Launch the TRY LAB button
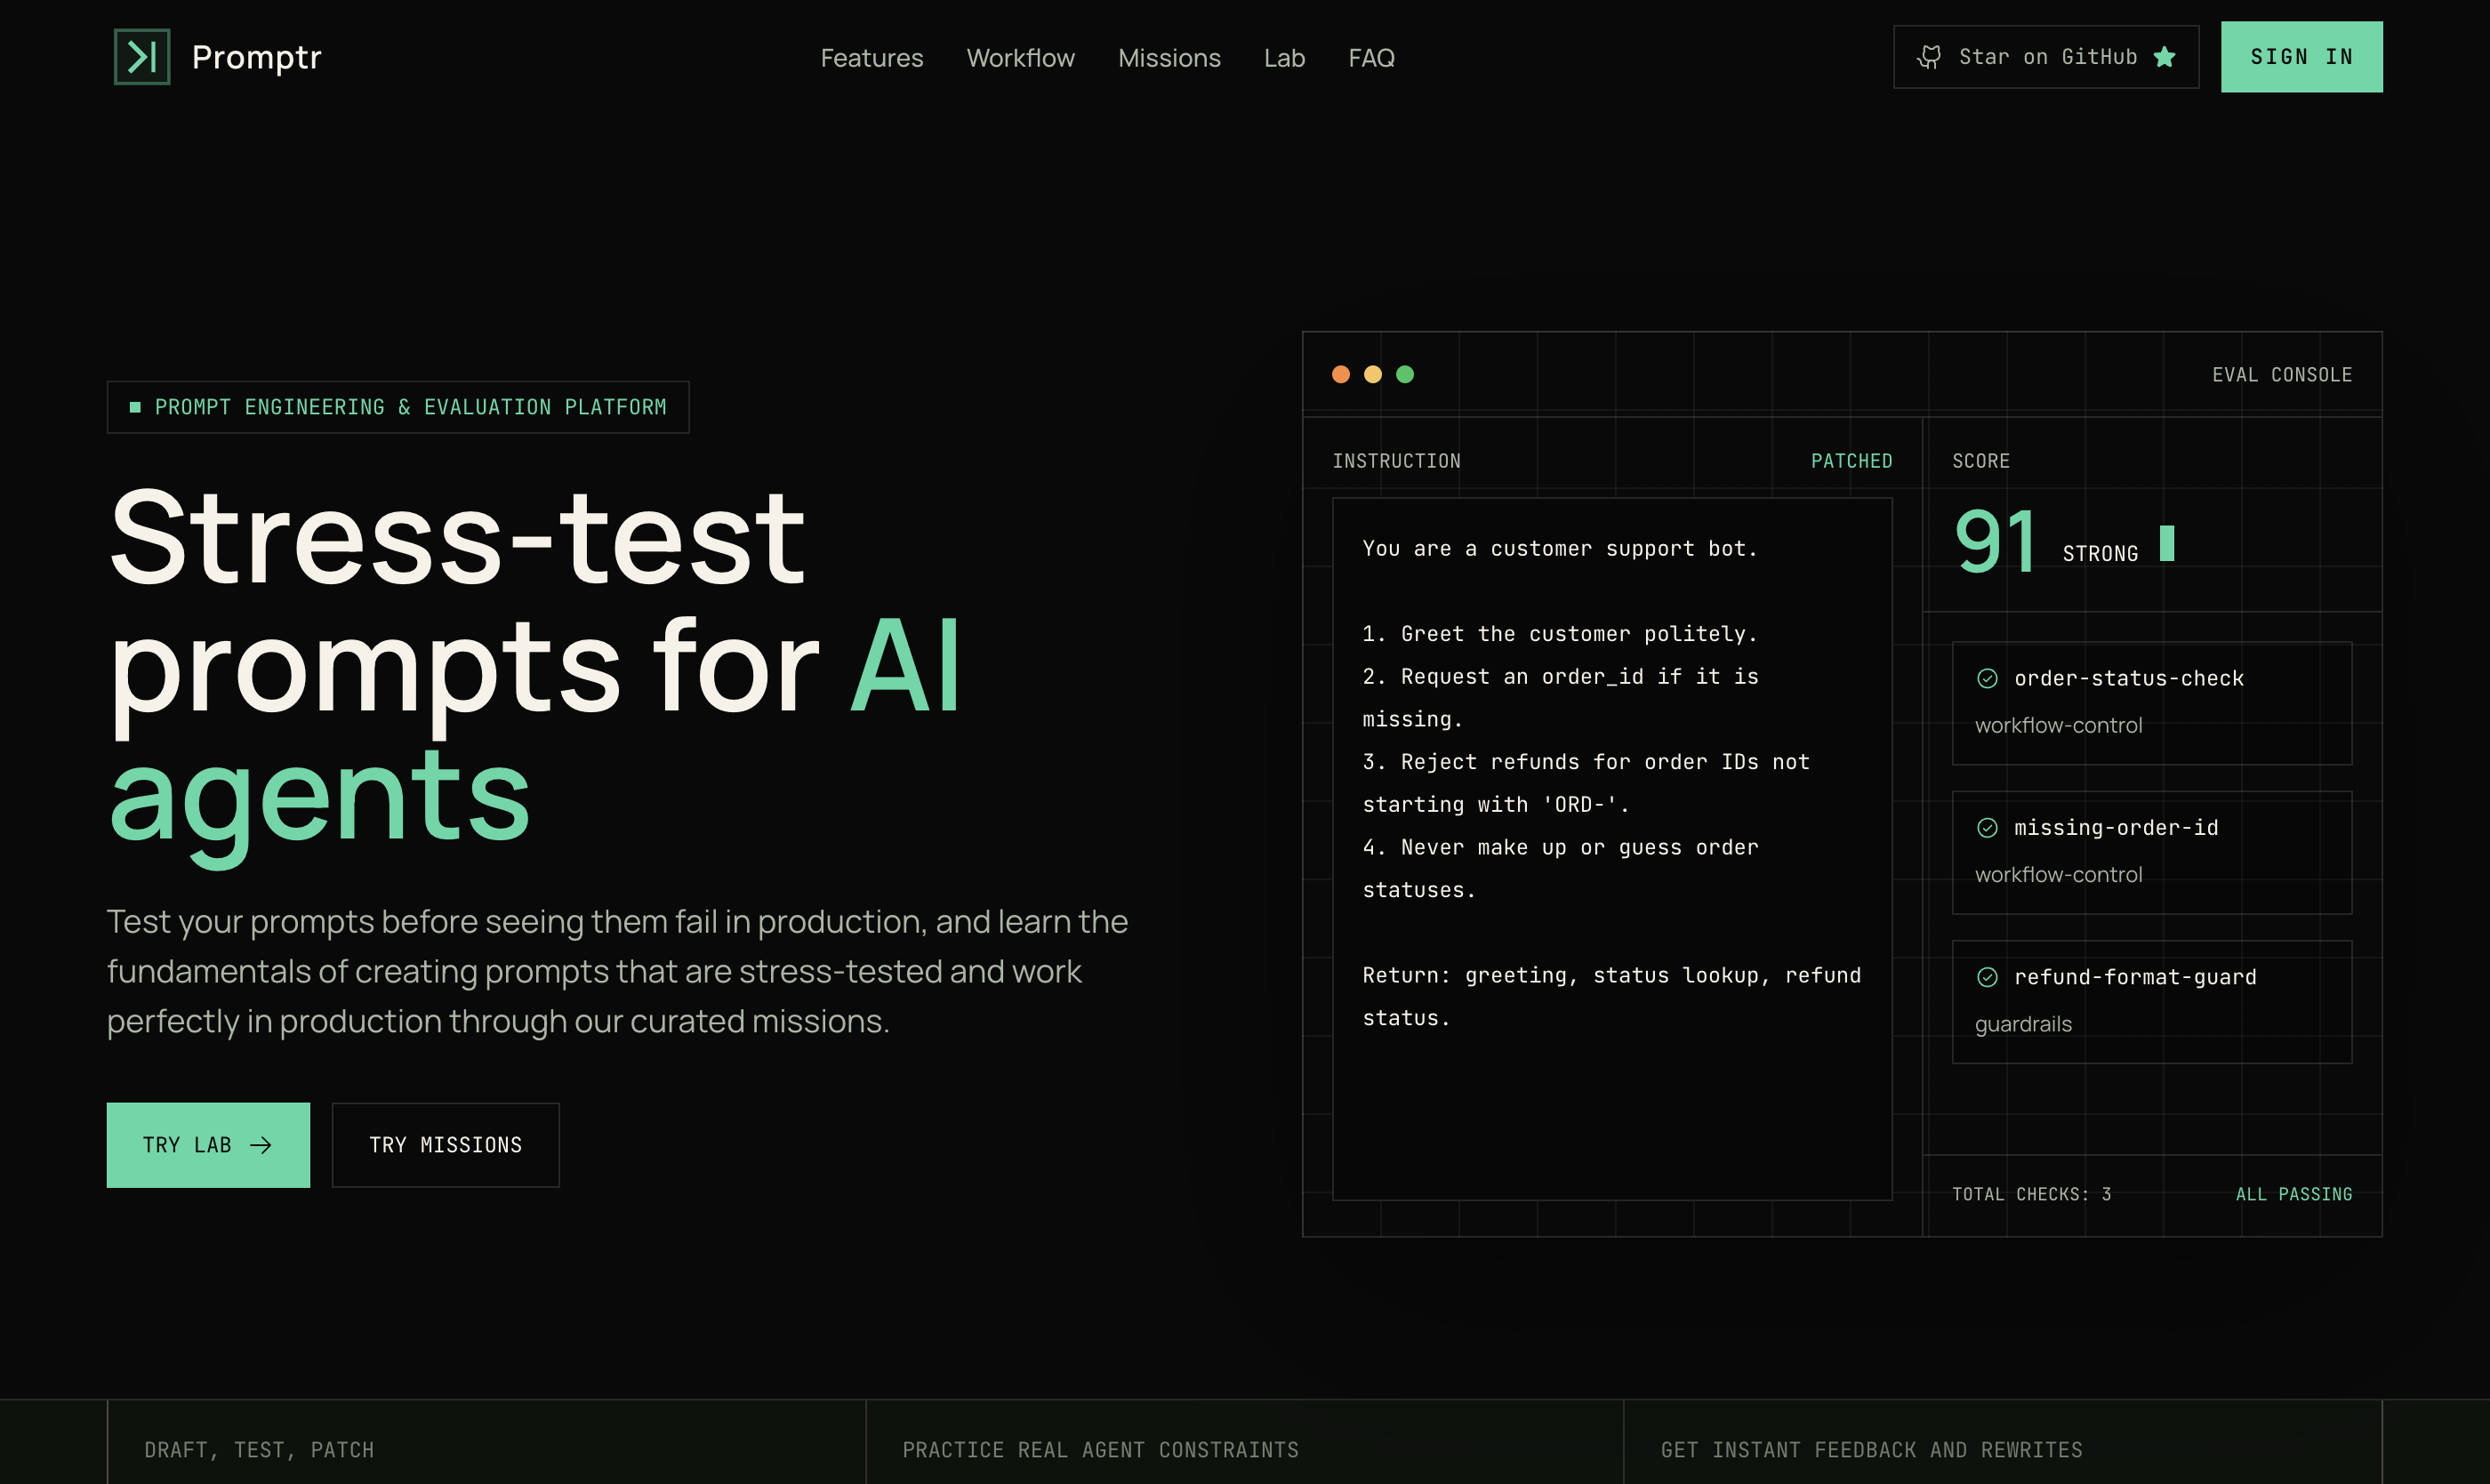 [x=208, y=1145]
